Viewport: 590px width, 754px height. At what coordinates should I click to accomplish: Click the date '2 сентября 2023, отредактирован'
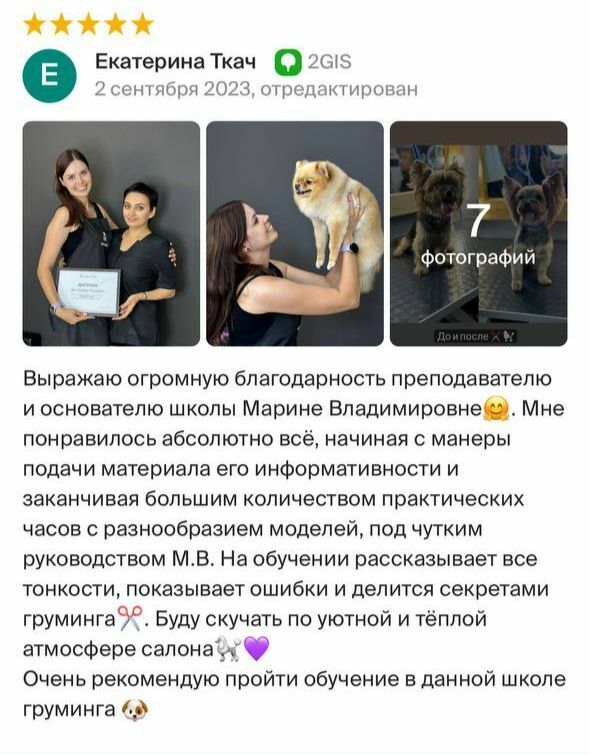256,89
